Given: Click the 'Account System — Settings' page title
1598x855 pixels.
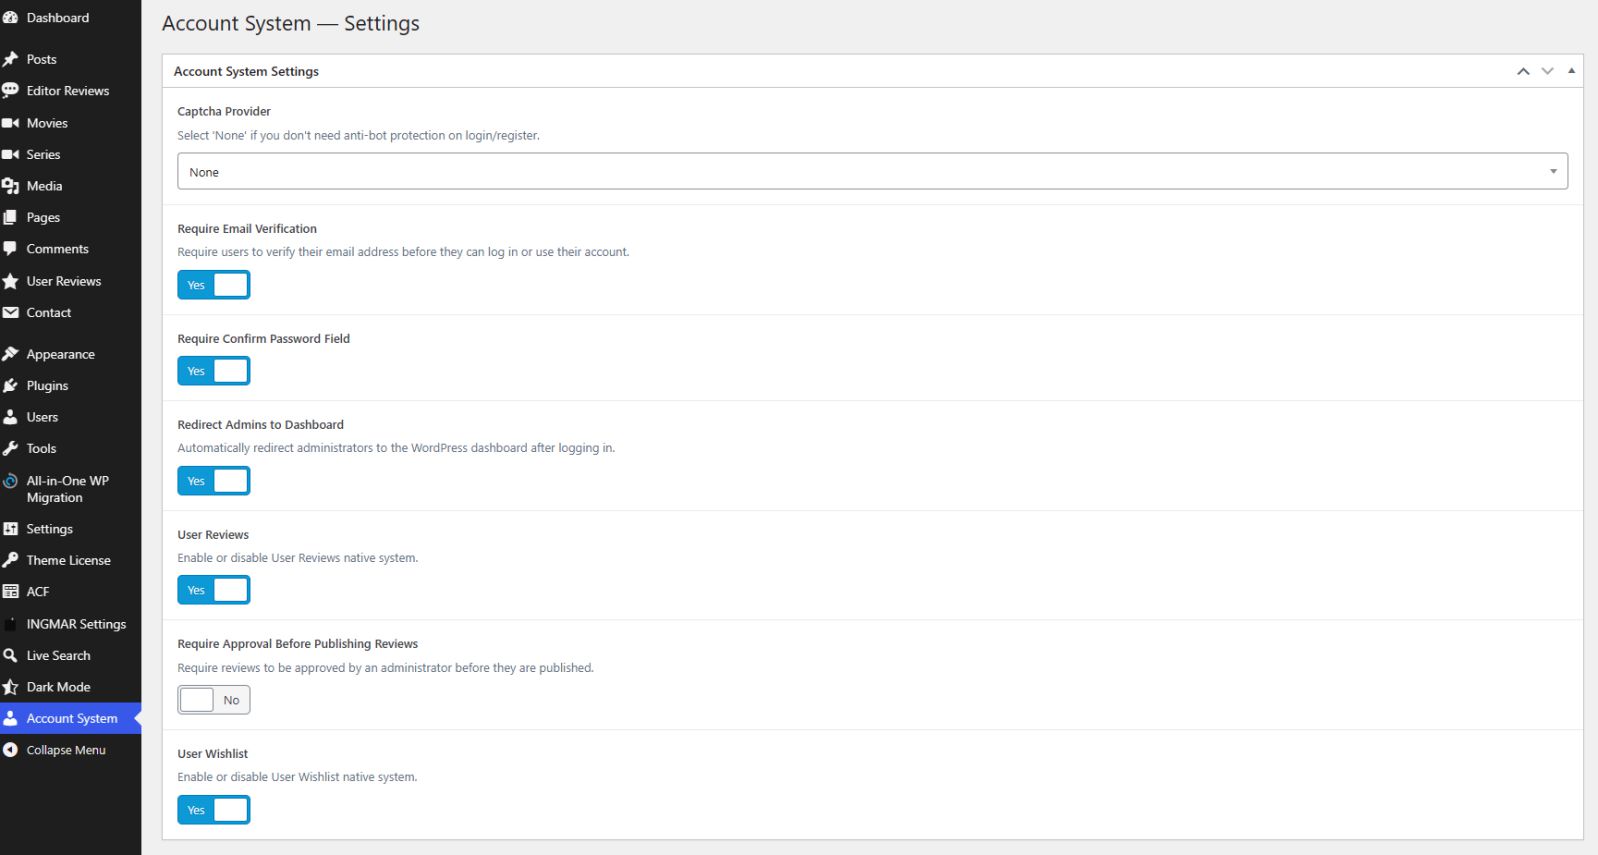Looking at the screenshot, I should click(x=291, y=23).
